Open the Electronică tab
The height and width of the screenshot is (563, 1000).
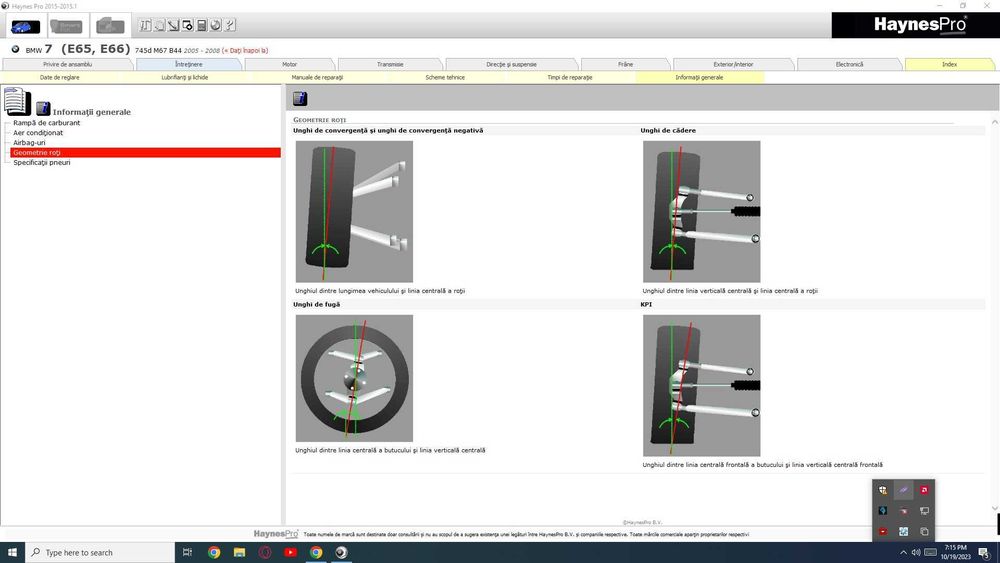coord(849,64)
